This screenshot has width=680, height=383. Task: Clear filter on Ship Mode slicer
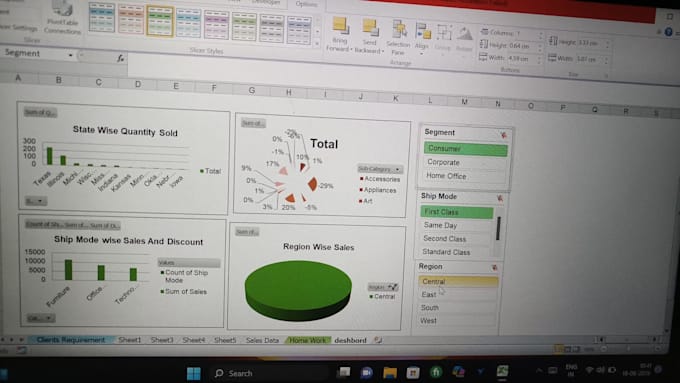(500, 198)
